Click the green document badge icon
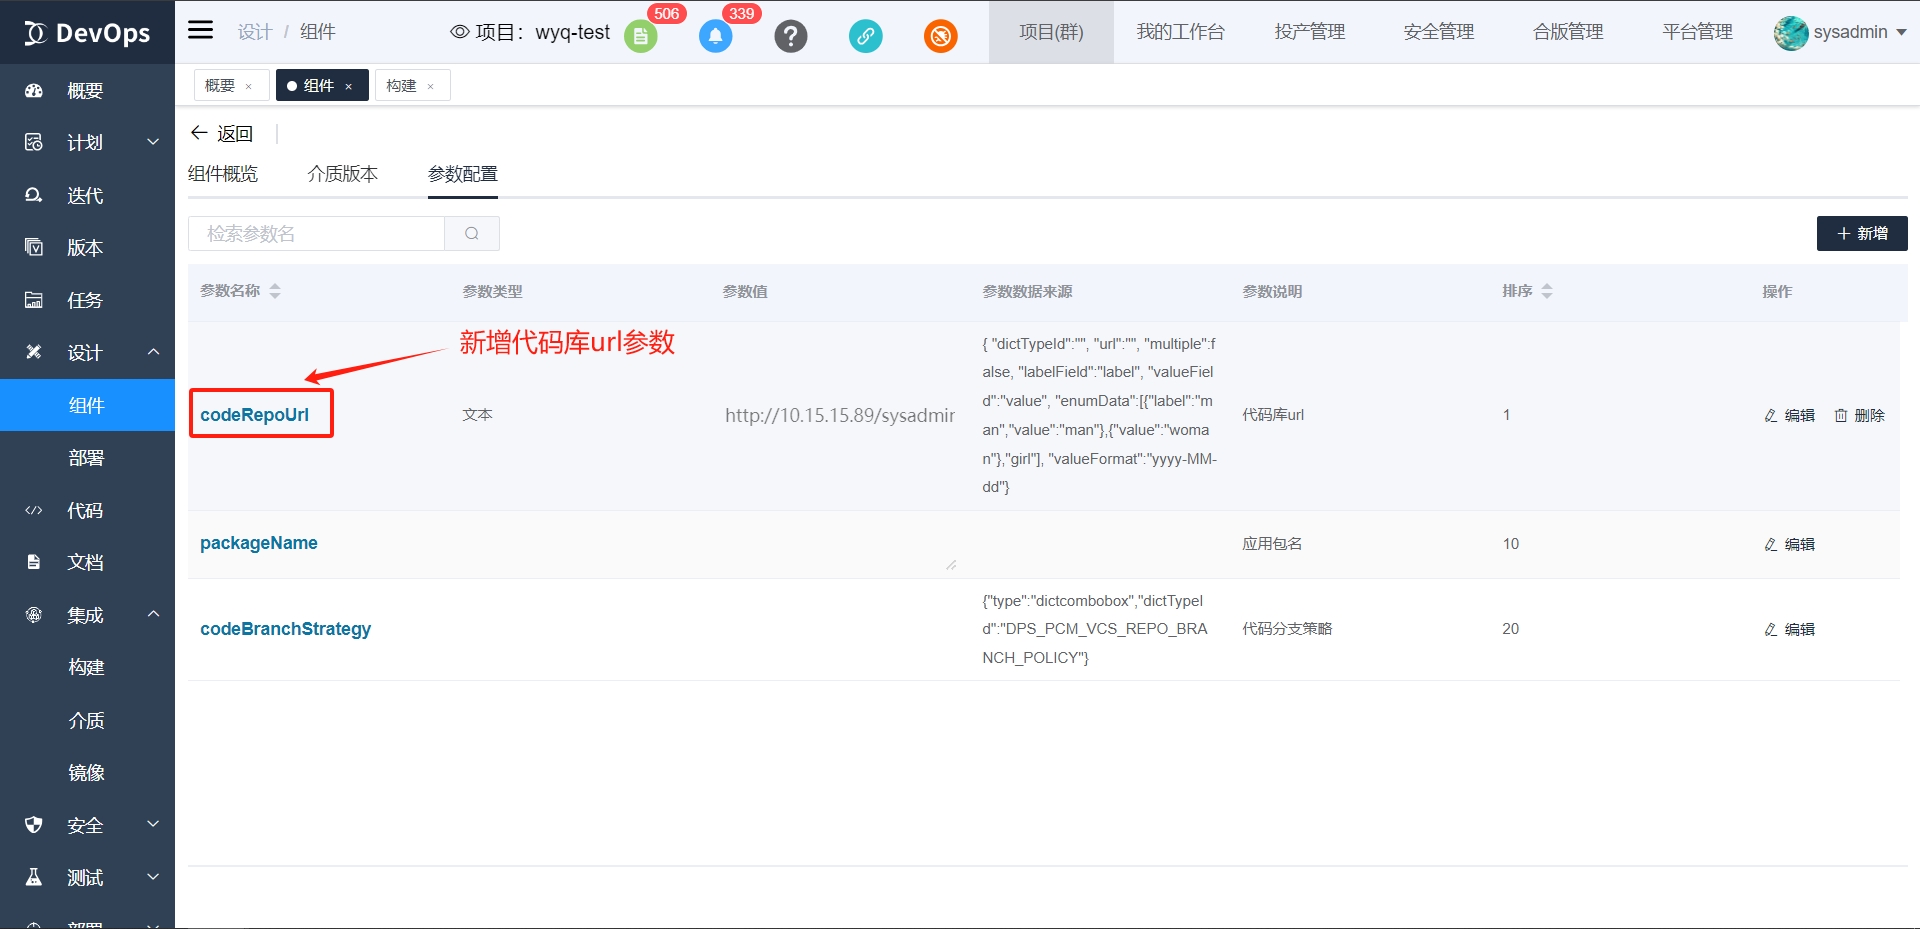 click(640, 37)
